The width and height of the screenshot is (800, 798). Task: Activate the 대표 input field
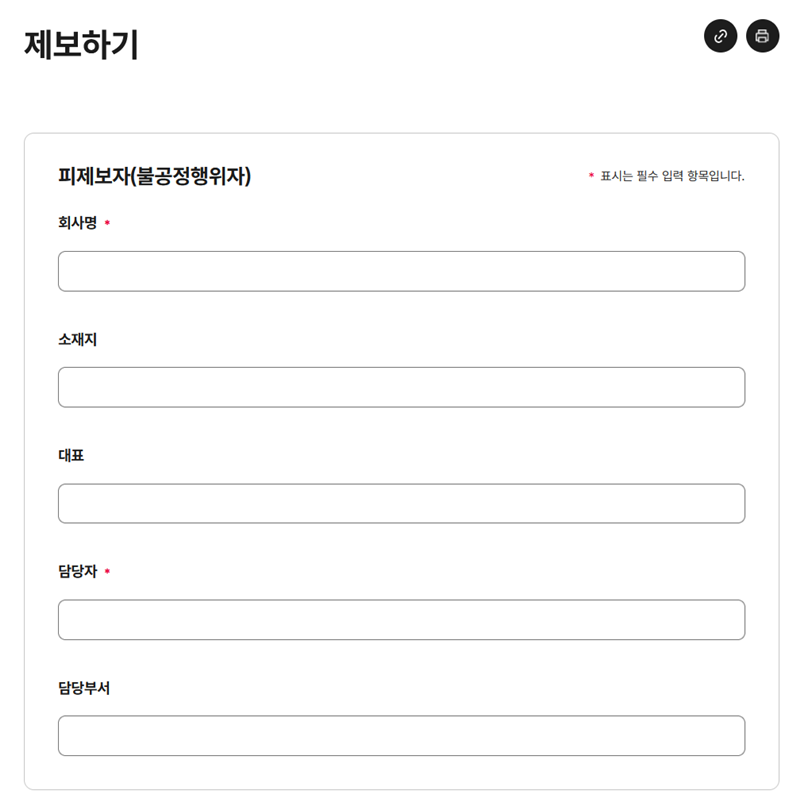402,504
